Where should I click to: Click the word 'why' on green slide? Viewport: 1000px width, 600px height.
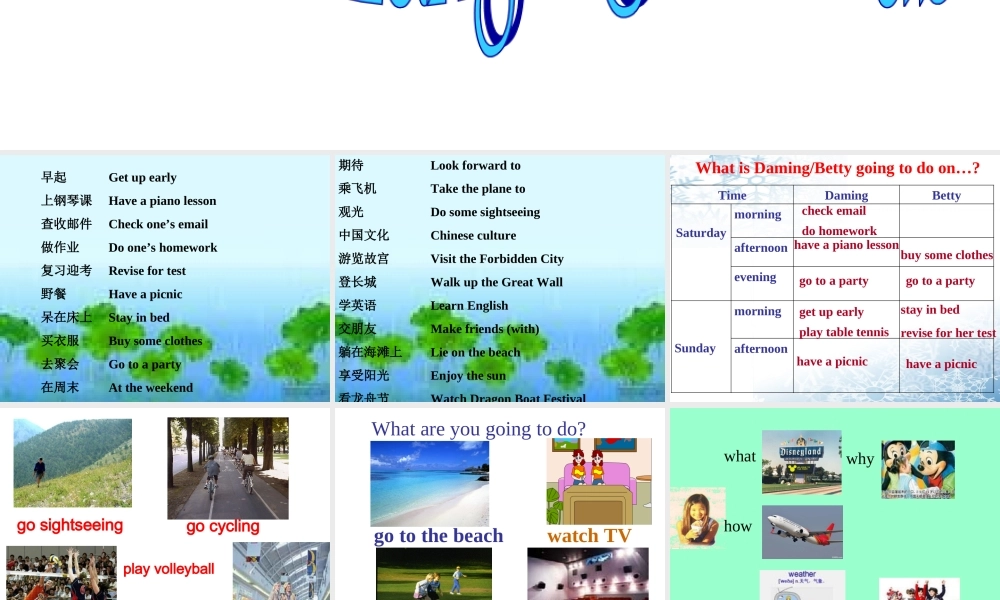point(860,459)
